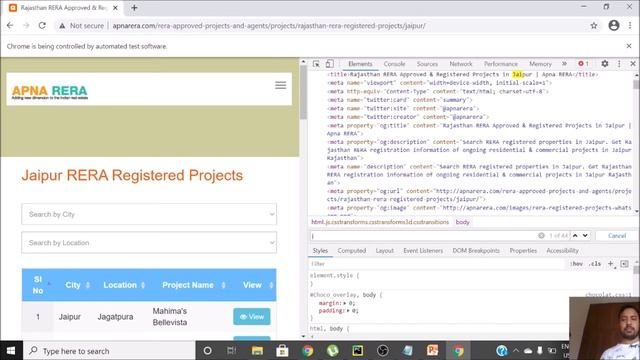The width and height of the screenshot is (640, 360).
Task: Open PowerPoint from the taskbar
Action: (x=432, y=351)
